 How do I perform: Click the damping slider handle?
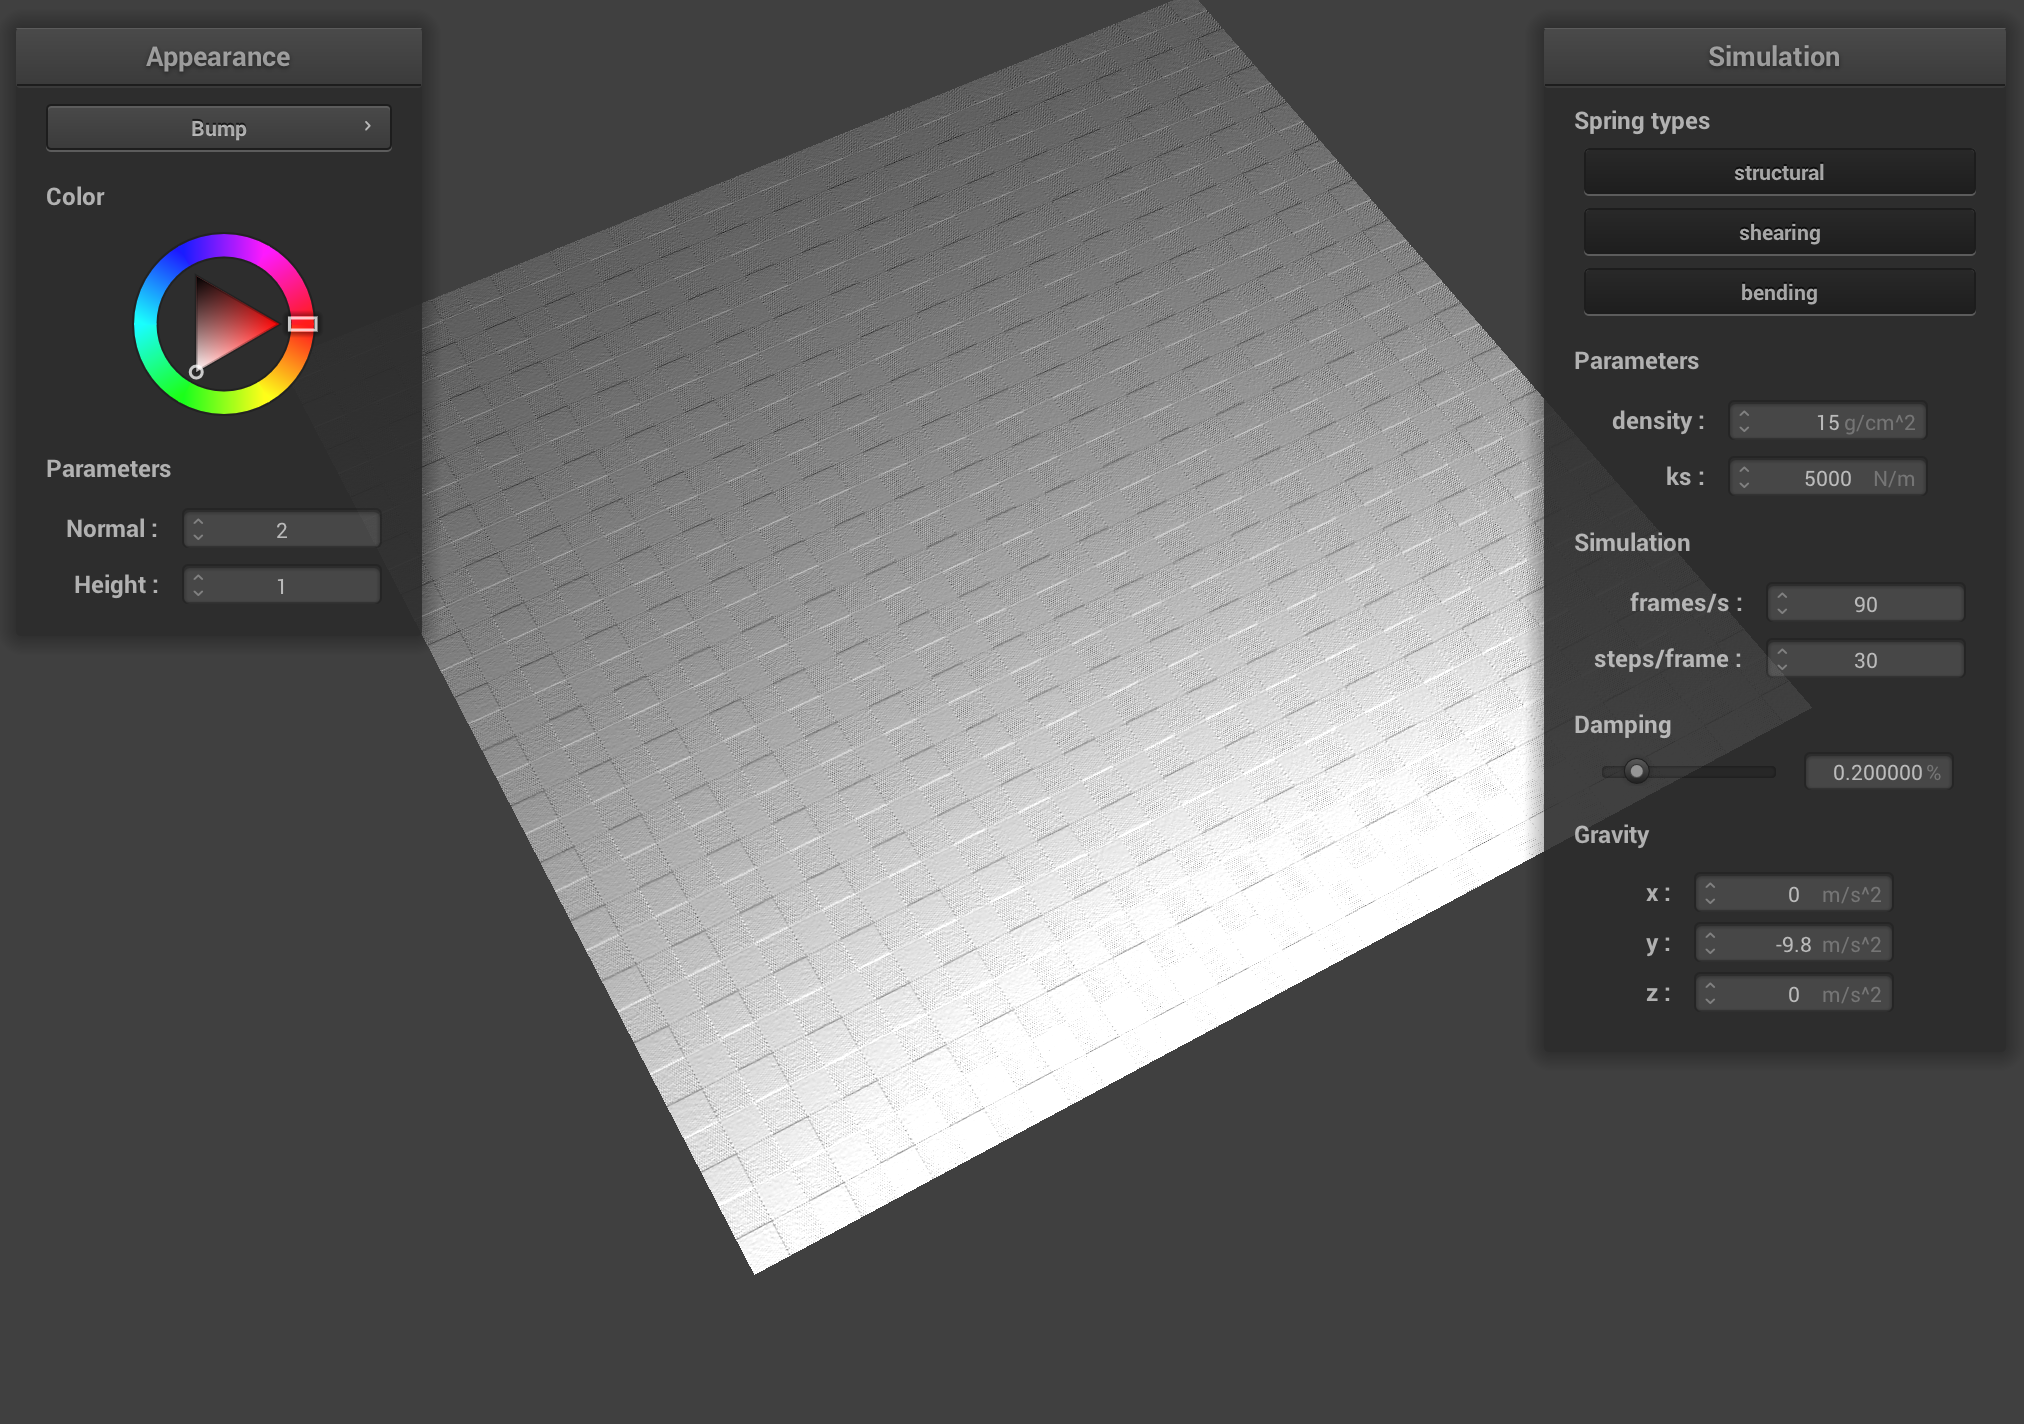click(x=1636, y=771)
